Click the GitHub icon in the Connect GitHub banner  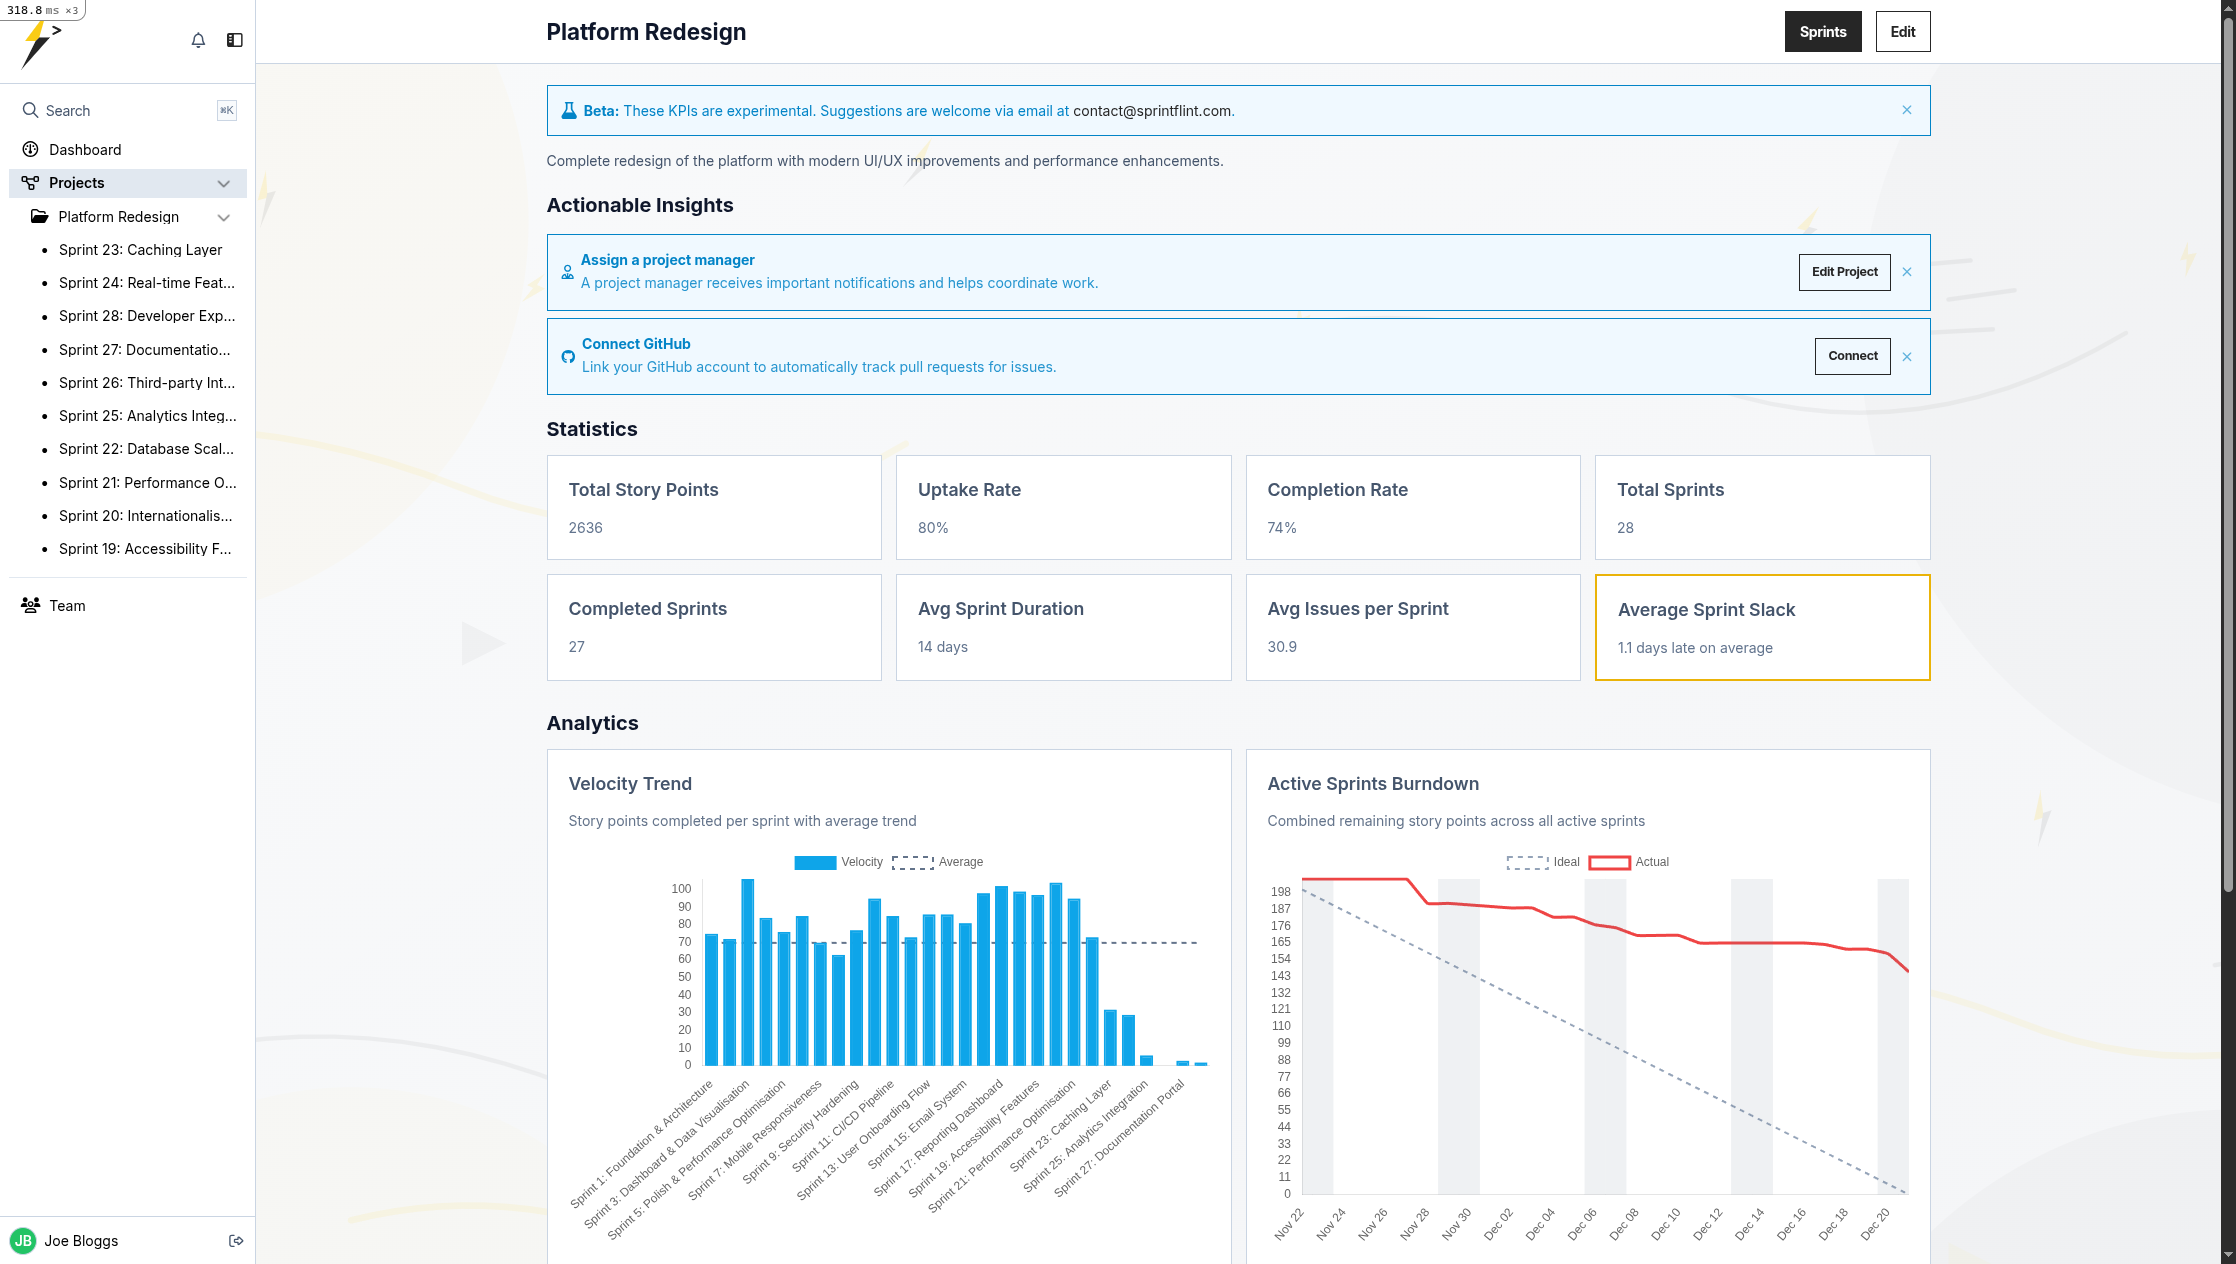coord(568,356)
